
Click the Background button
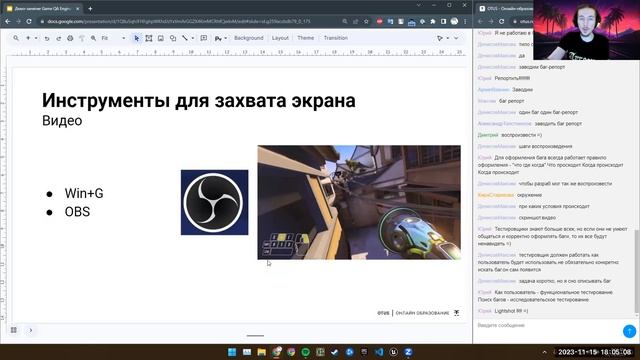click(x=249, y=38)
